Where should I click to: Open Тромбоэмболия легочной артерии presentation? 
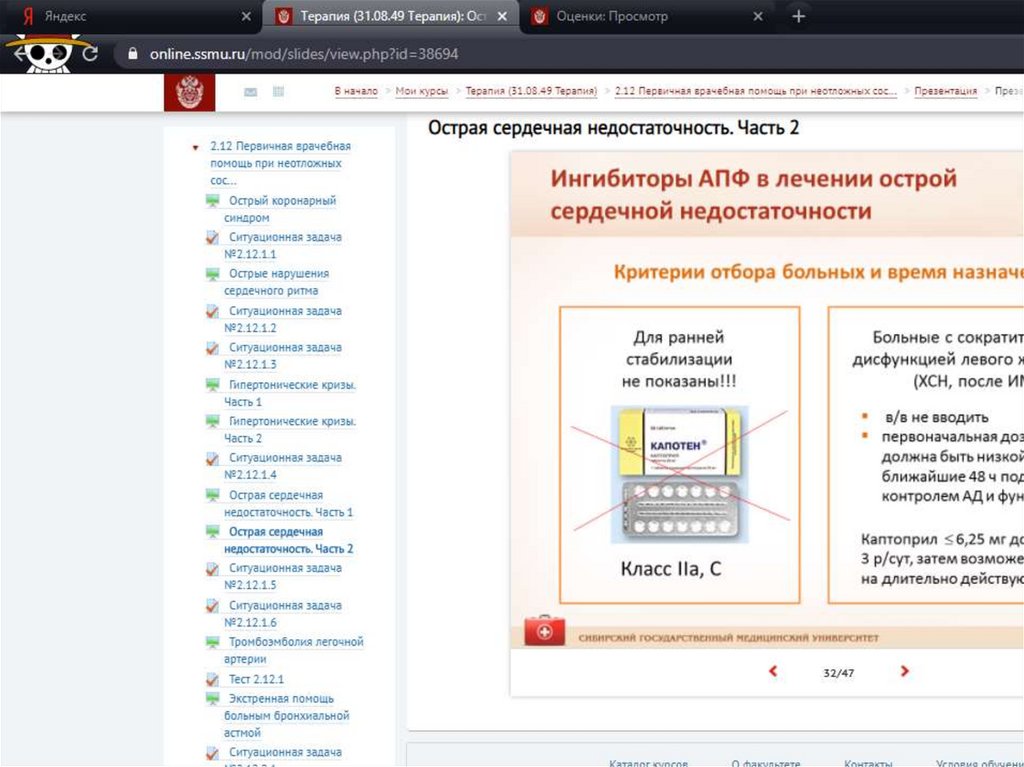(x=294, y=651)
